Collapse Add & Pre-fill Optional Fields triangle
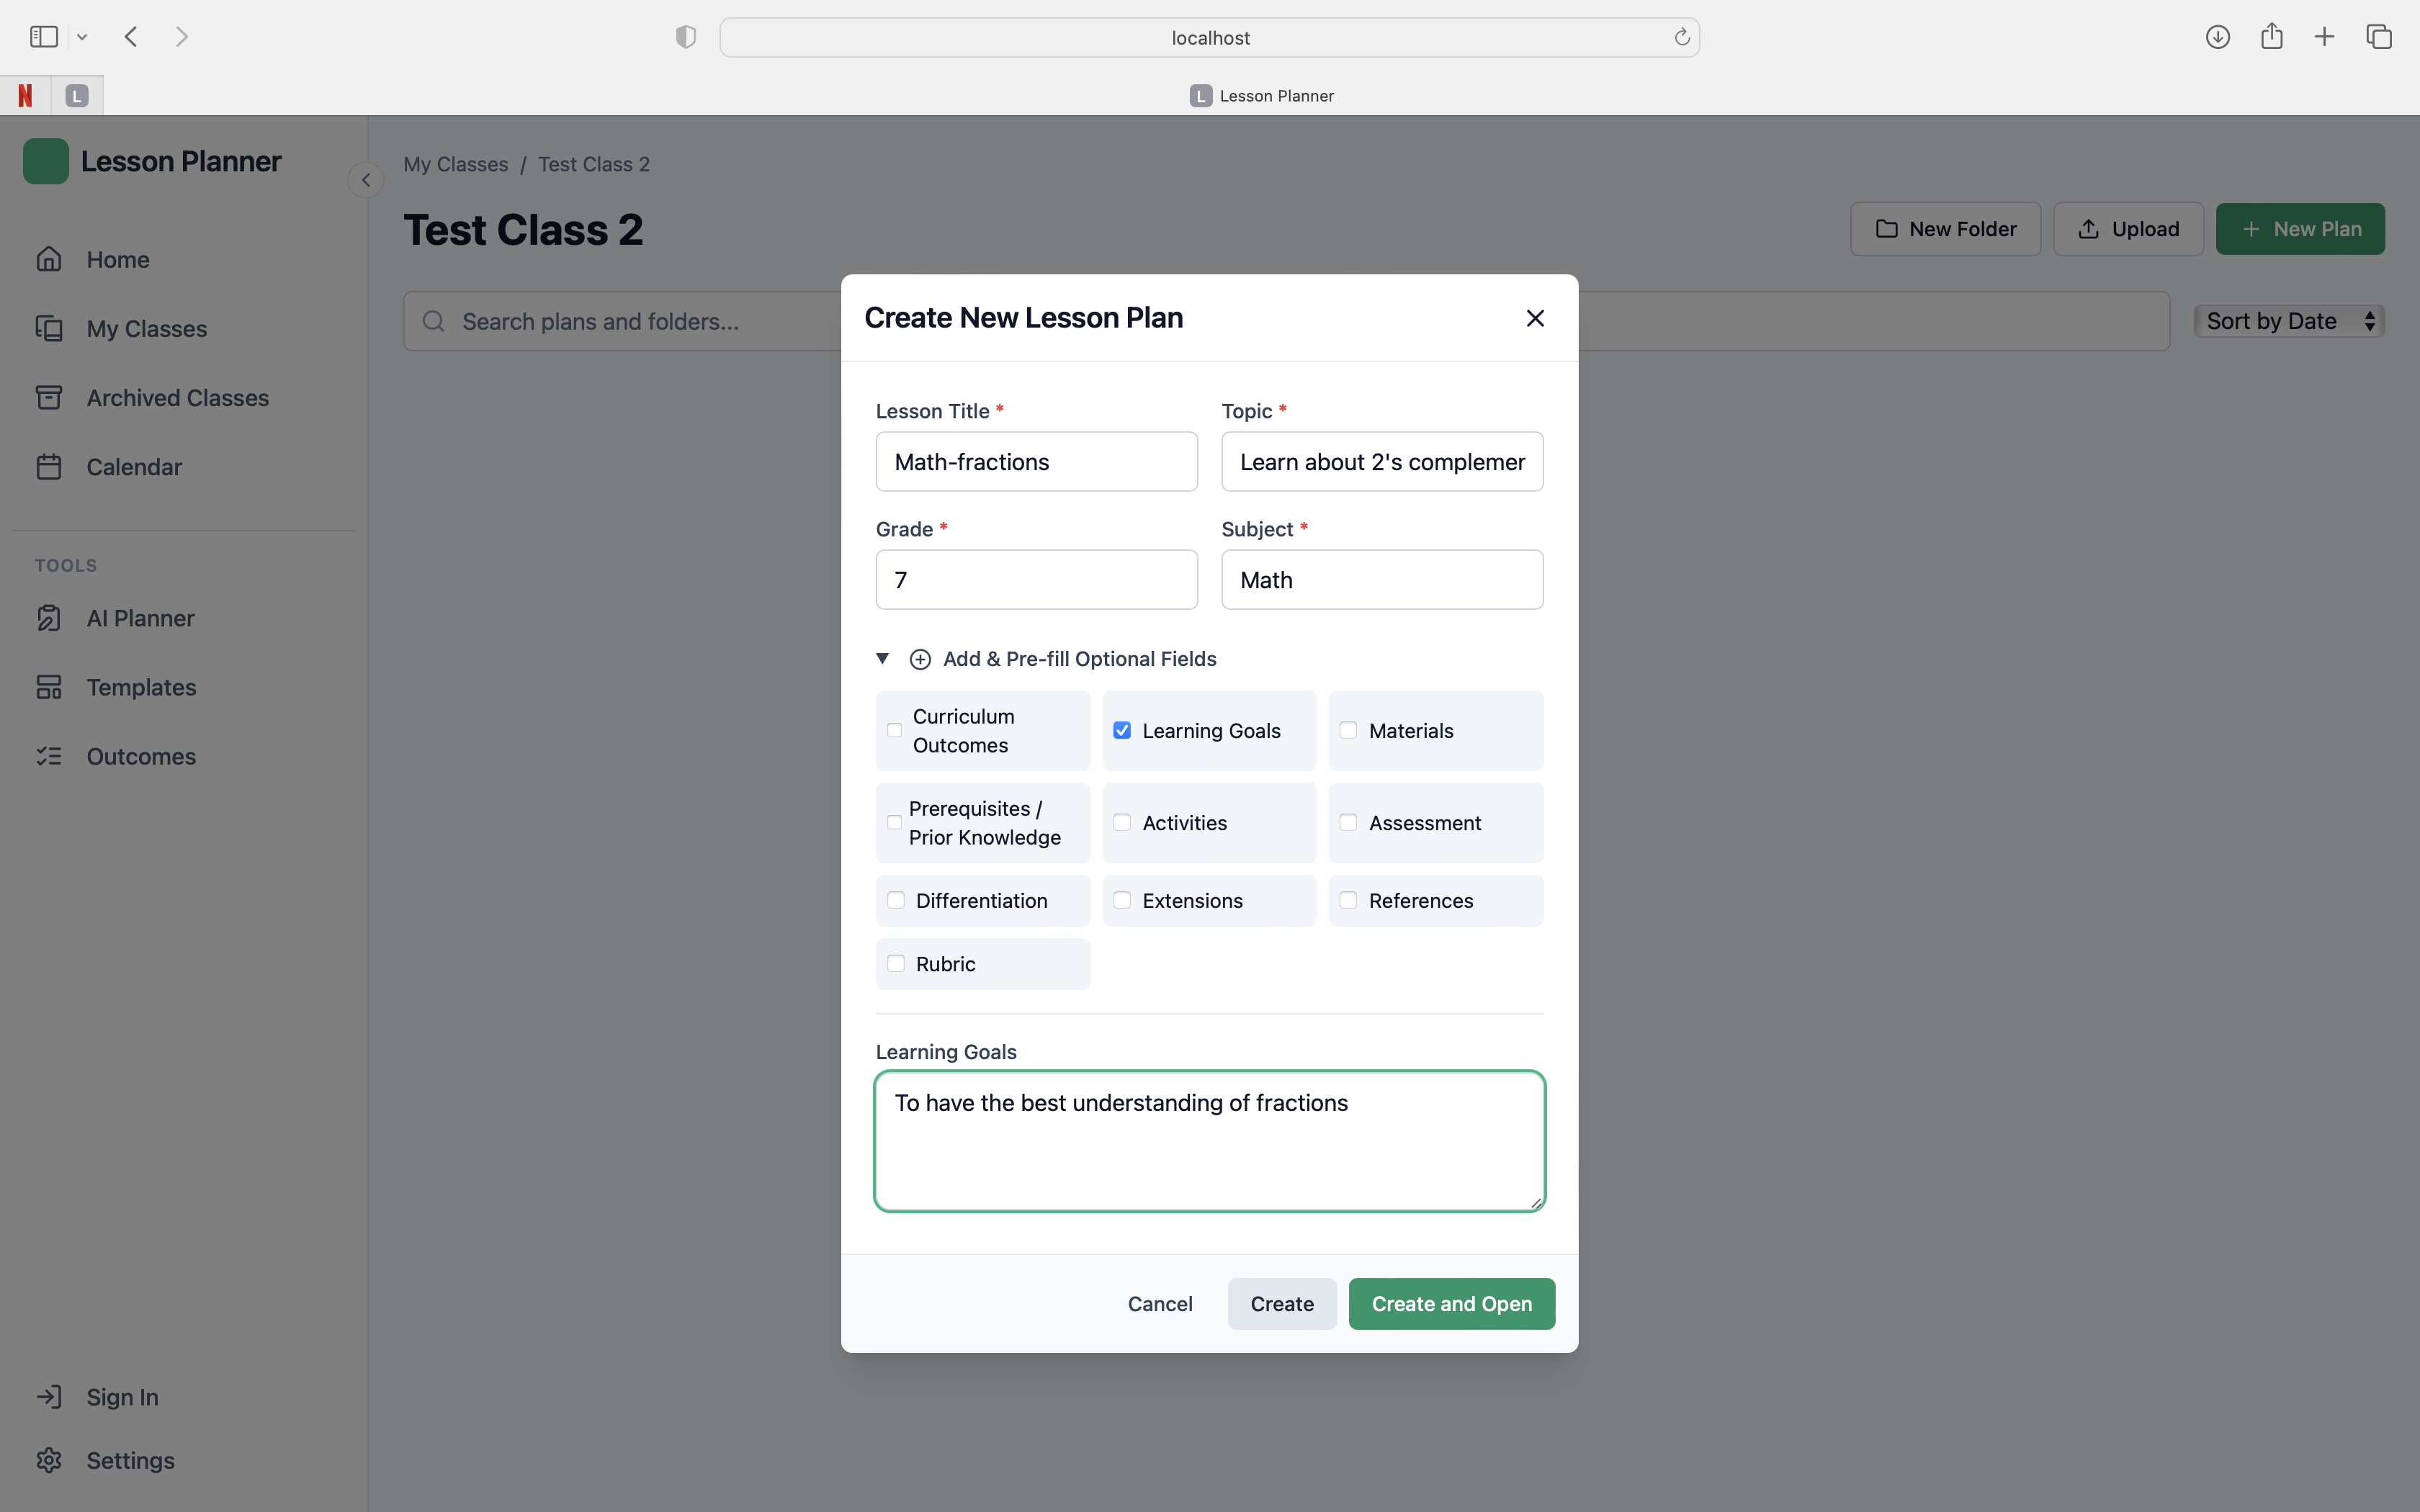 pyautogui.click(x=882, y=658)
